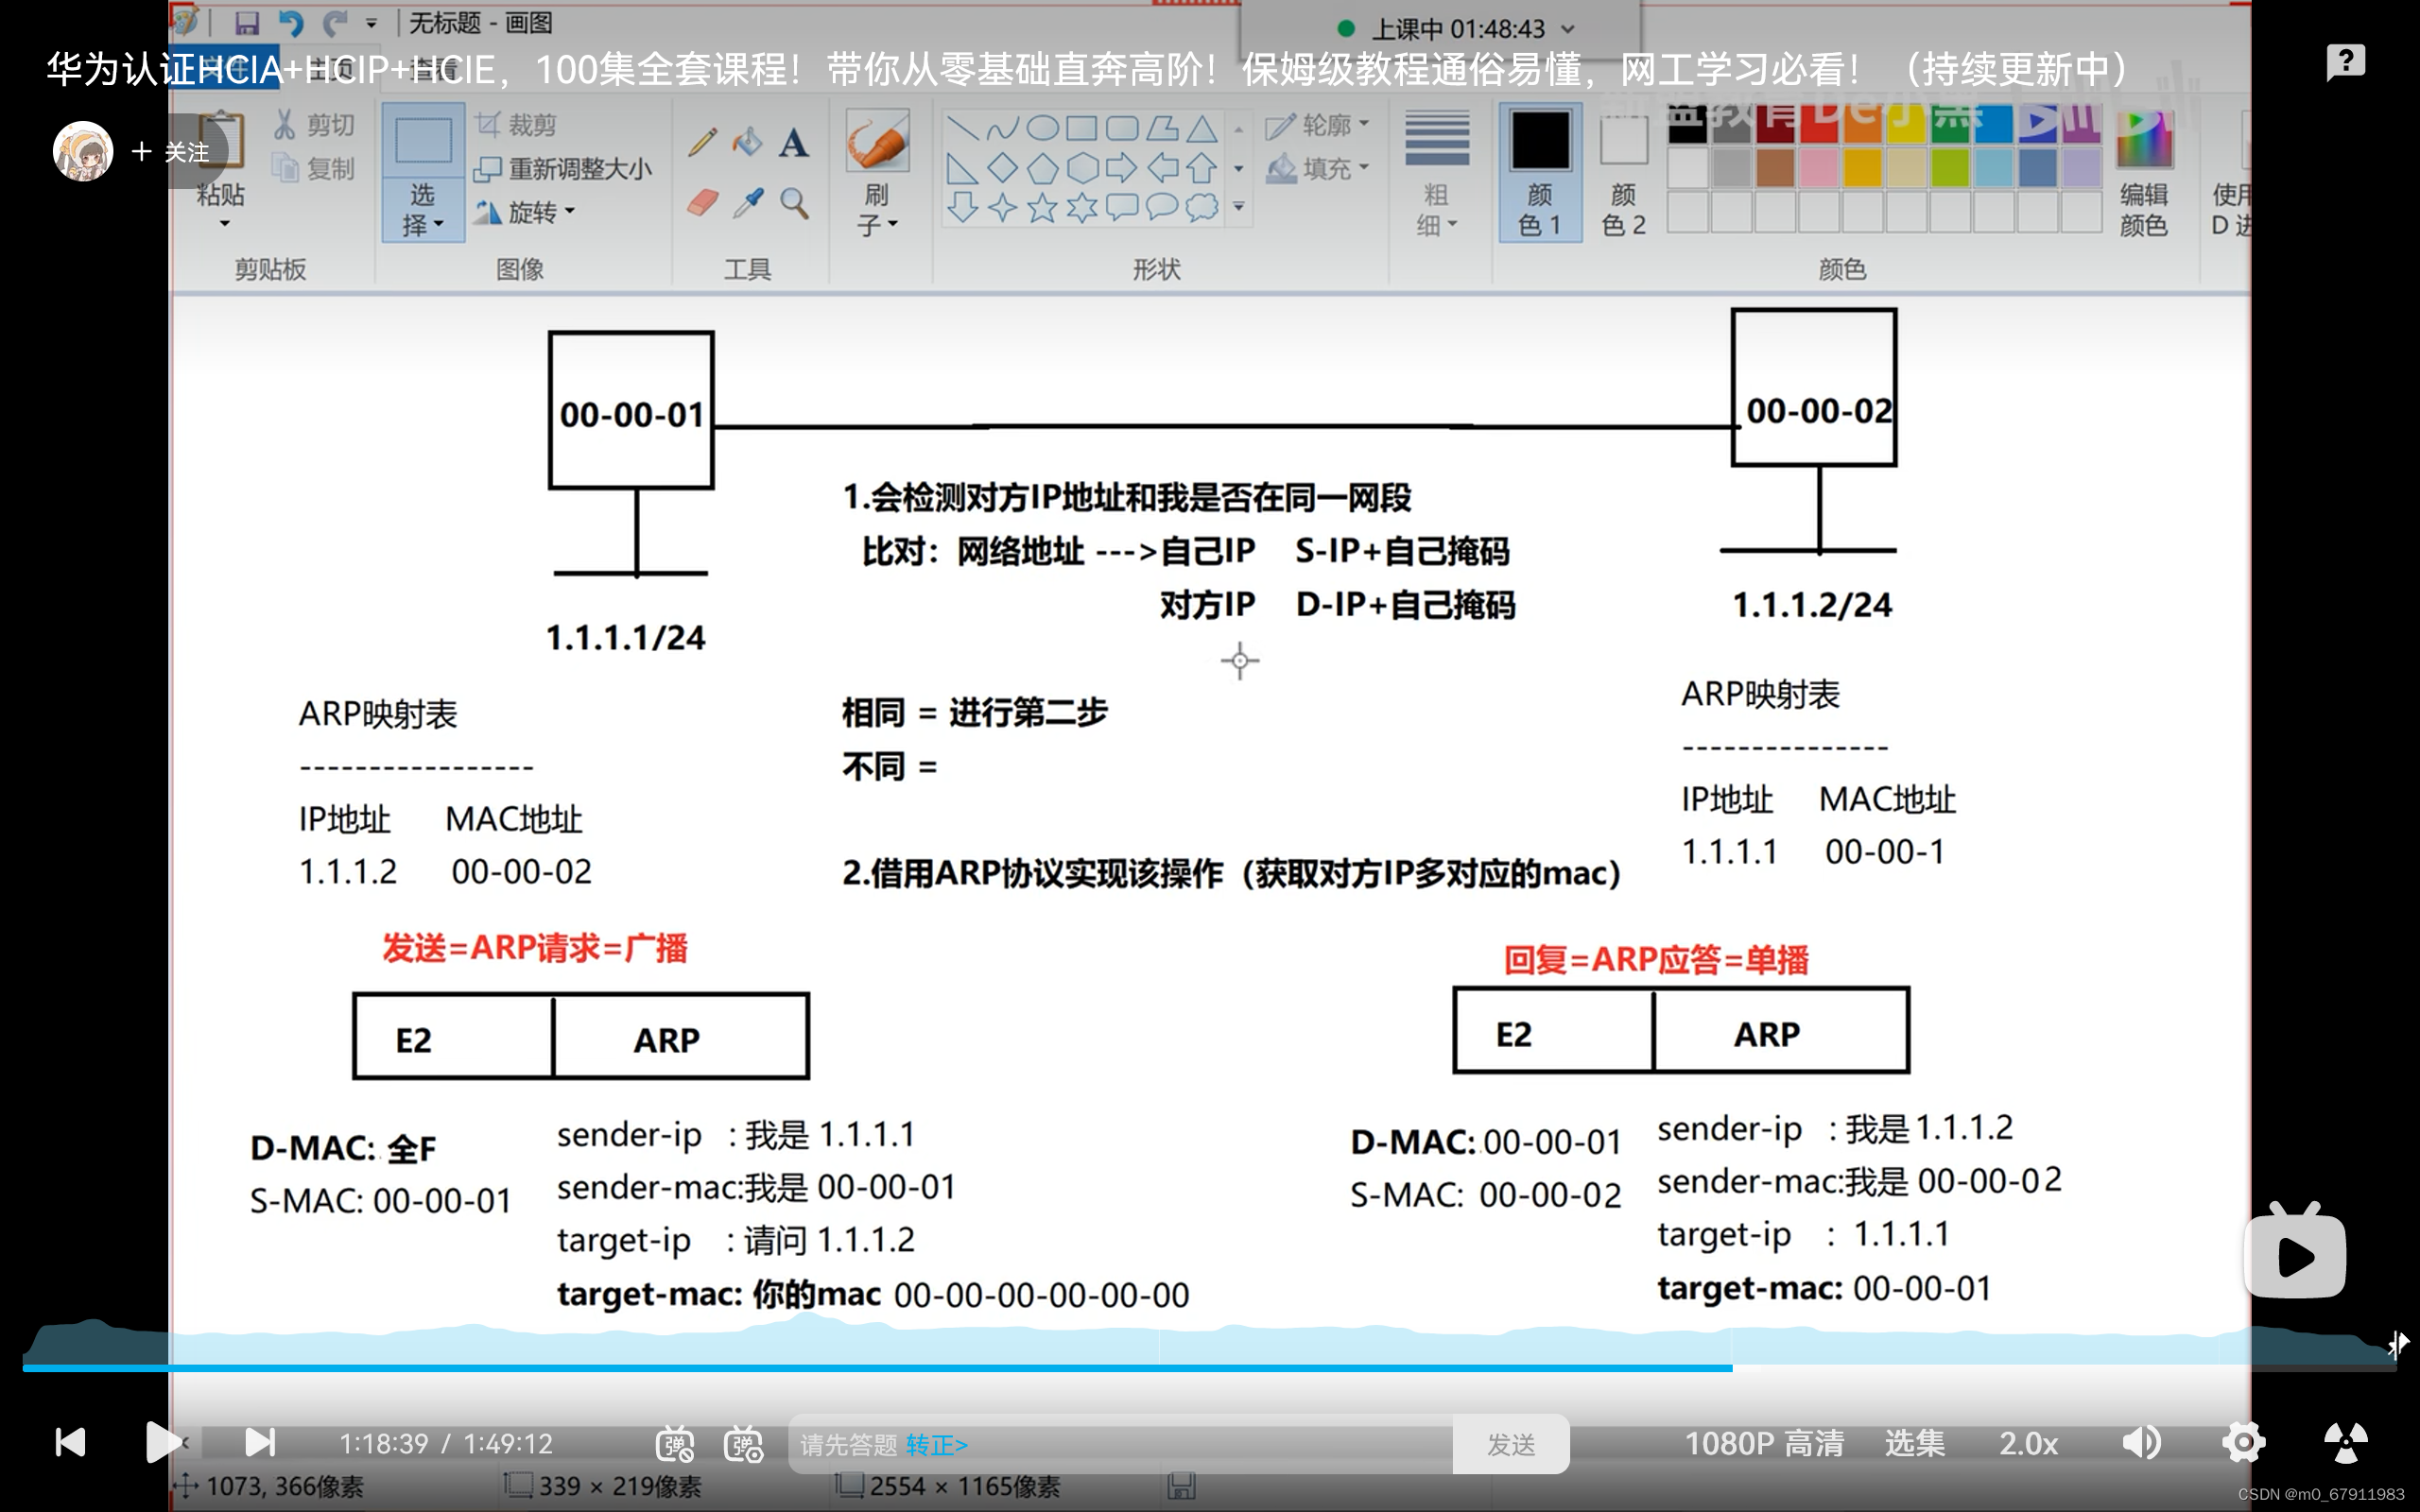Click the 转正> link in comment box
Viewport: 2420px width, 1512px height.
click(937, 1445)
